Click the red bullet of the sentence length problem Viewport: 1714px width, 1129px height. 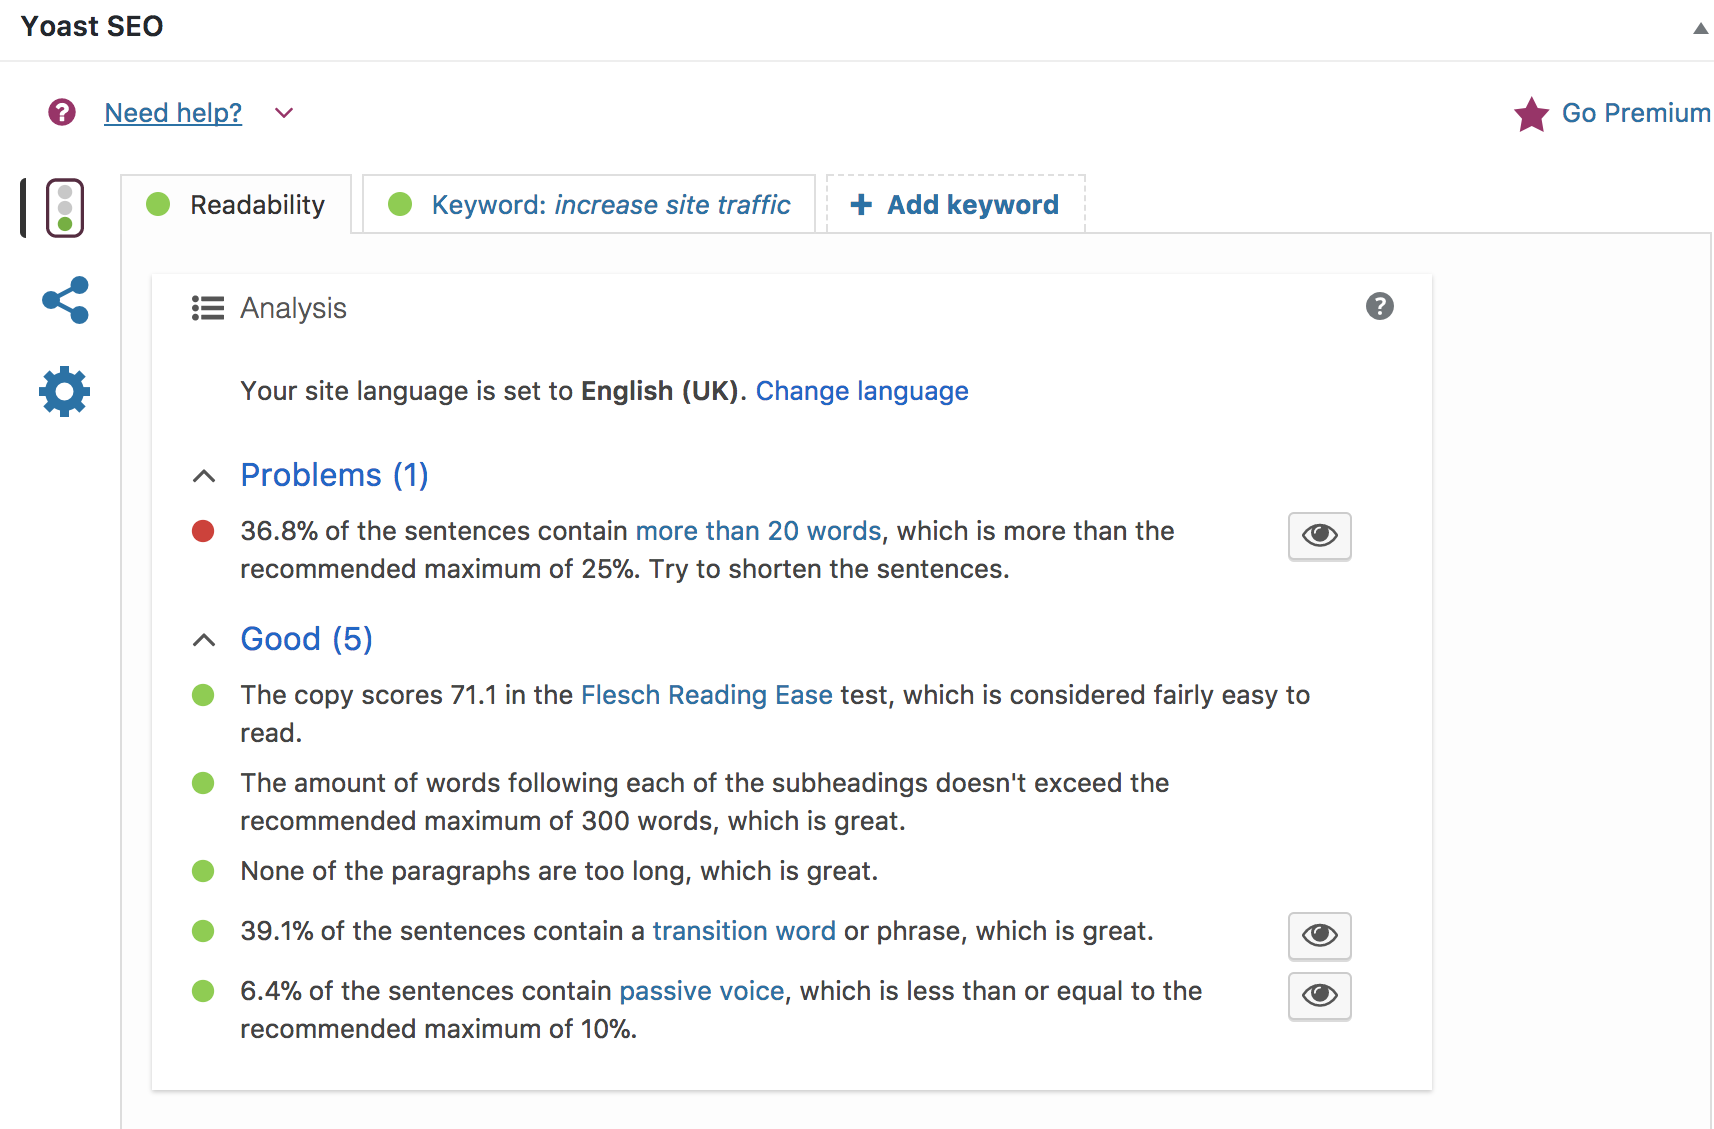203,531
